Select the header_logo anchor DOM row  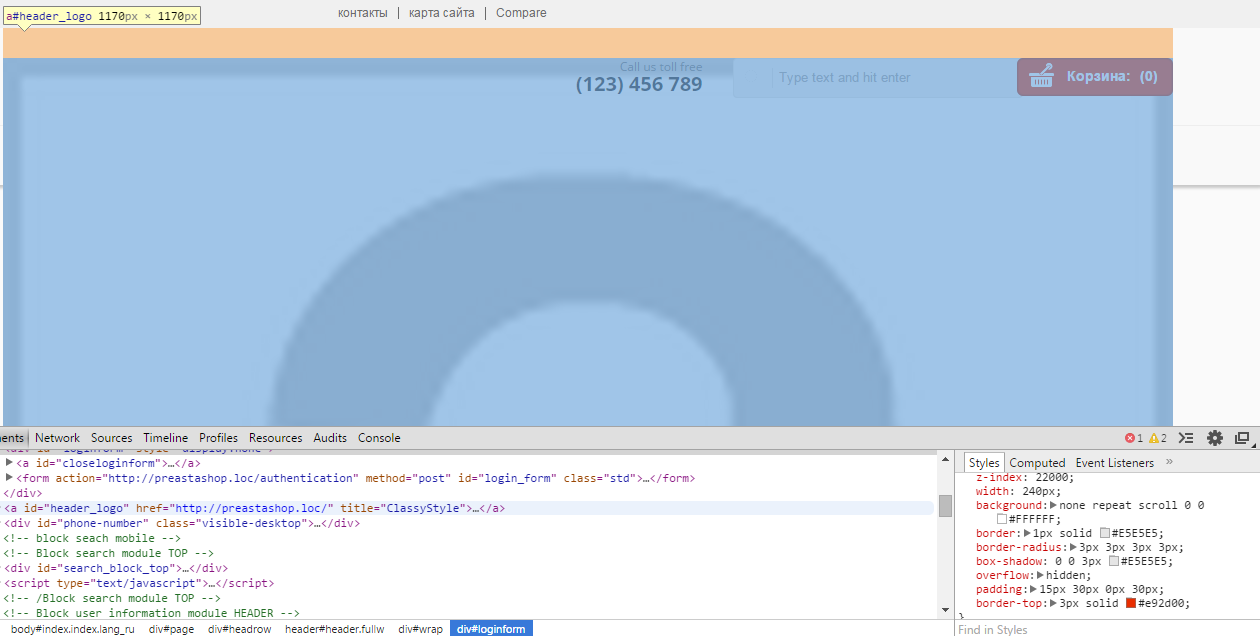coord(468,508)
